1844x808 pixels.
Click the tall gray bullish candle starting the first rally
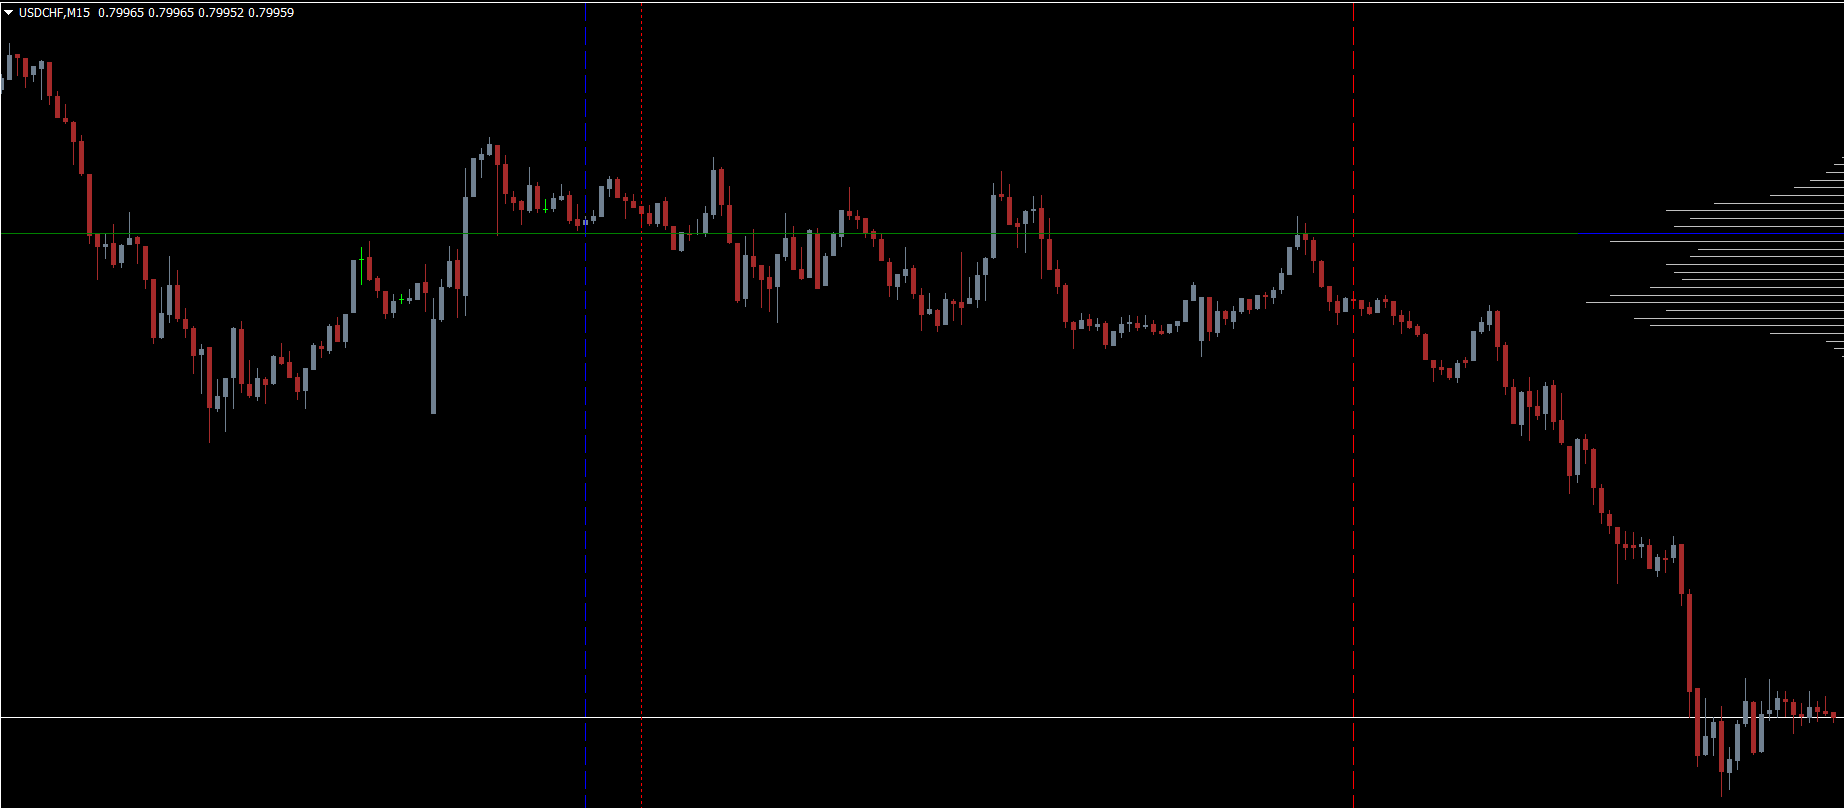click(465, 245)
